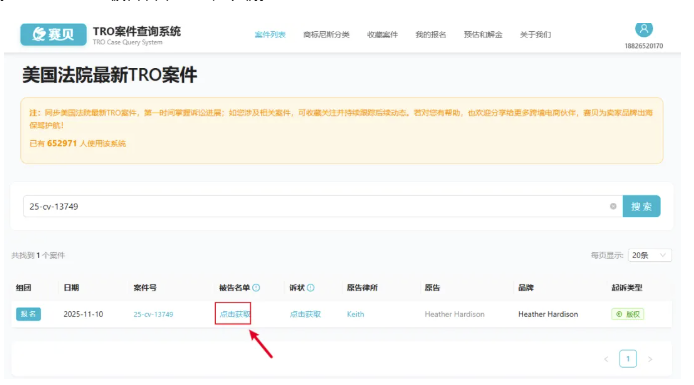
Task: Click the 案件号 column header
Action: 145,288
